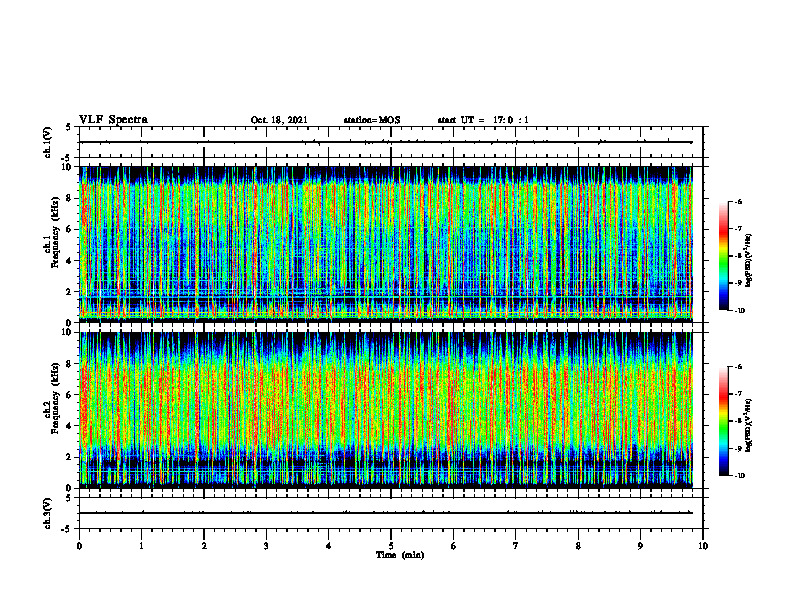This screenshot has width=792, height=612.
Task: Click the "9" time axis tick label
Action: tap(640, 546)
